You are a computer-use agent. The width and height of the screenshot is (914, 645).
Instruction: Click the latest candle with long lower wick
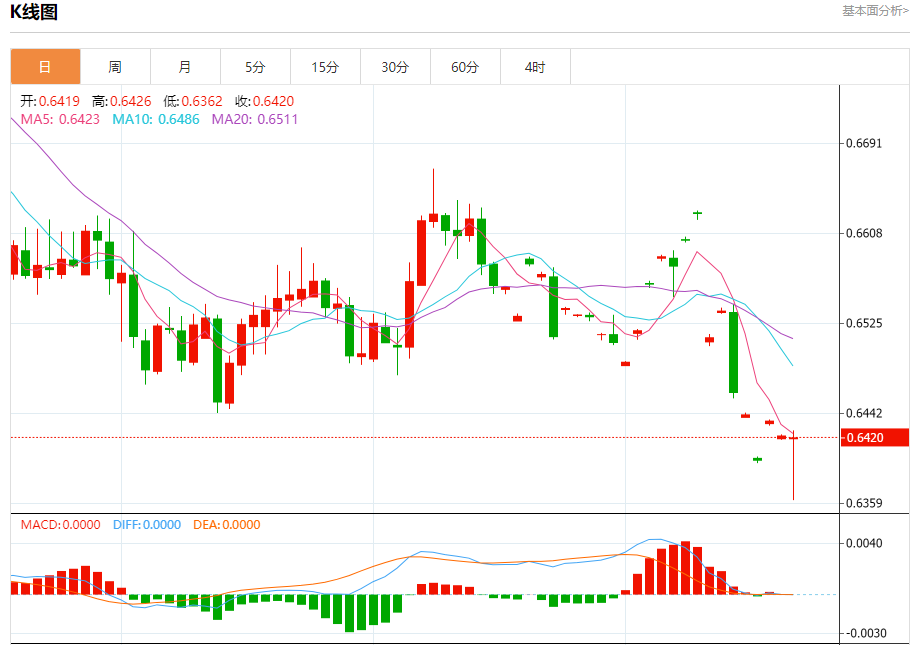tap(793, 465)
